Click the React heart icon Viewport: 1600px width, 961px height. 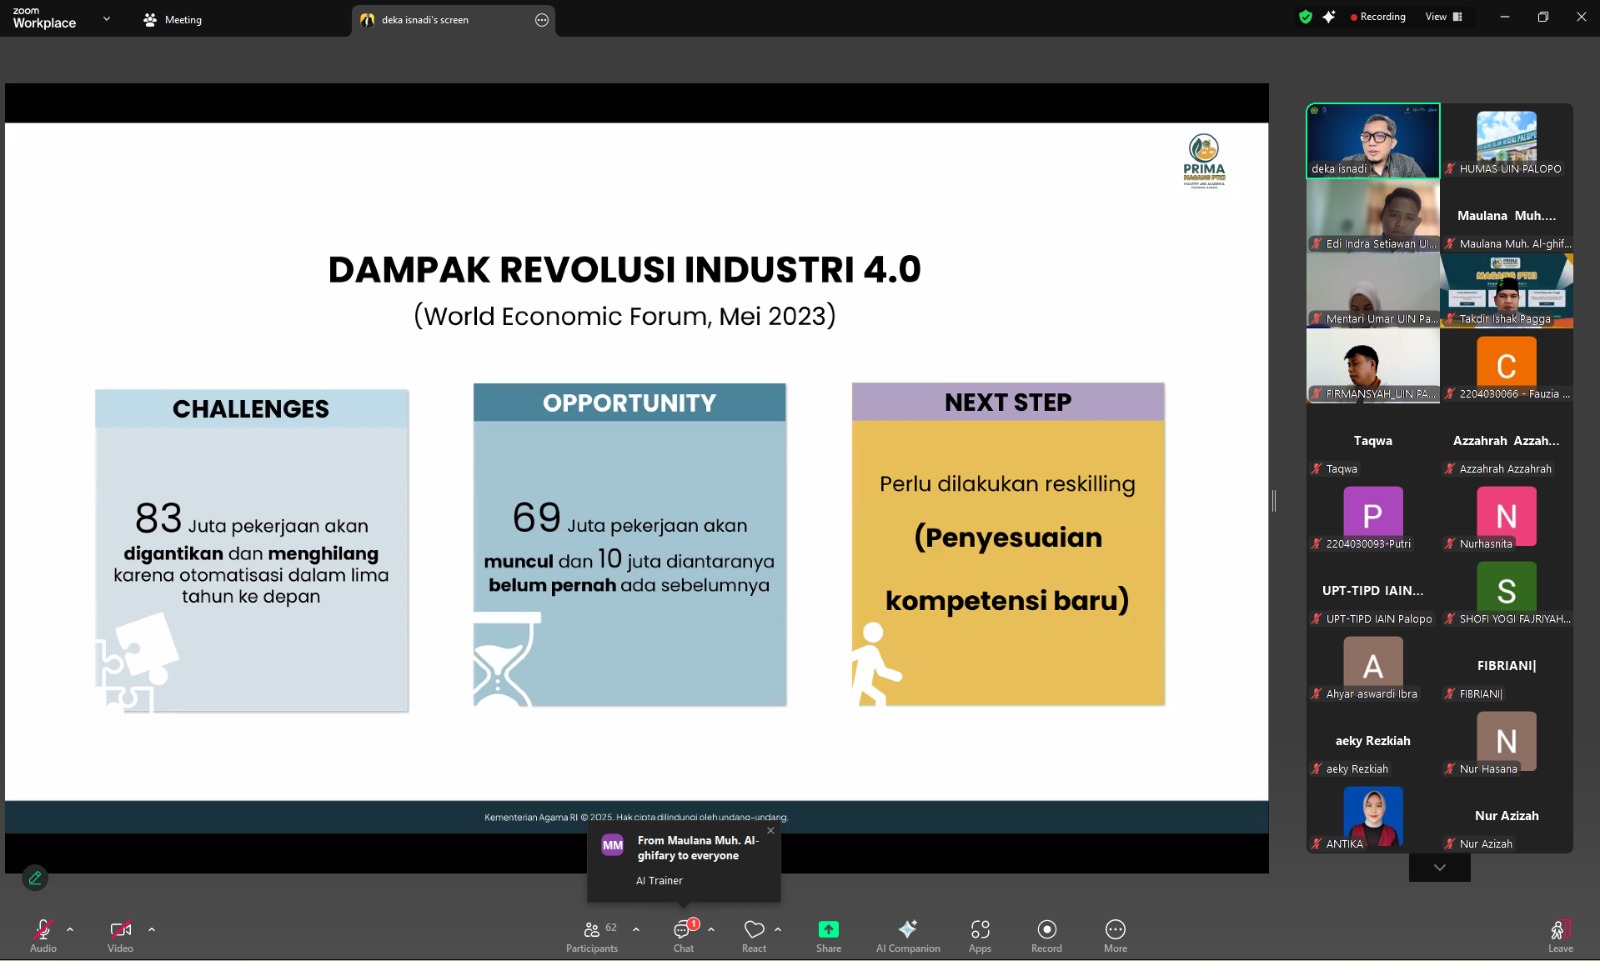pyautogui.click(x=754, y=935)
